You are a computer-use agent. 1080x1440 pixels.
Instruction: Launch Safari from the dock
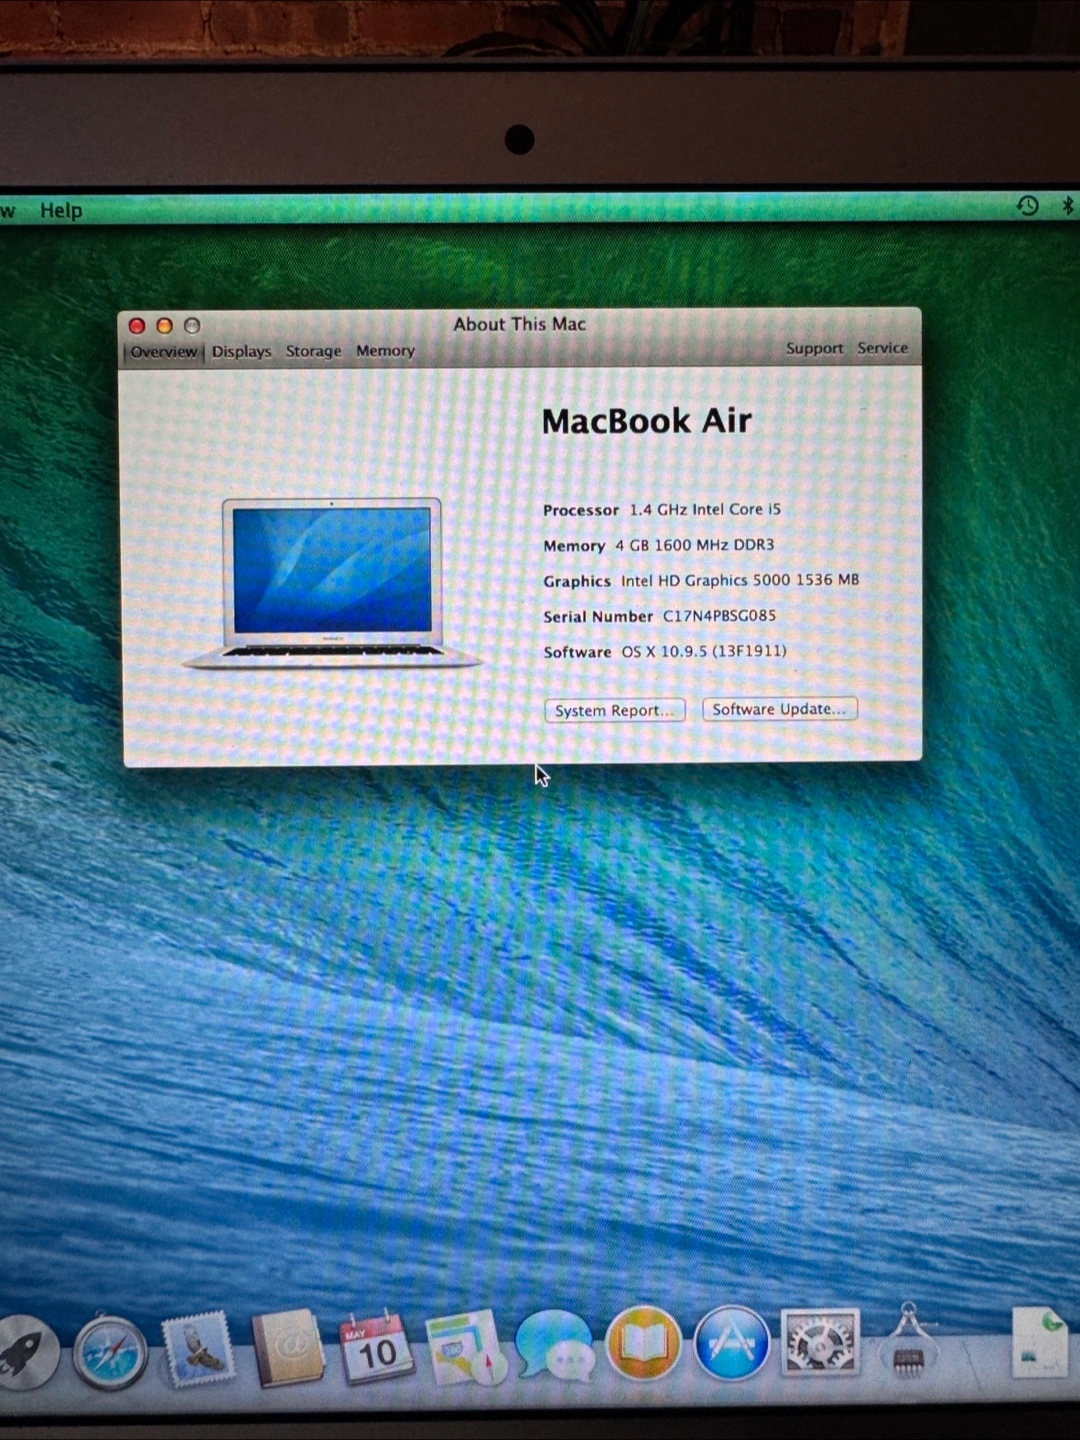coord(110,1353)
